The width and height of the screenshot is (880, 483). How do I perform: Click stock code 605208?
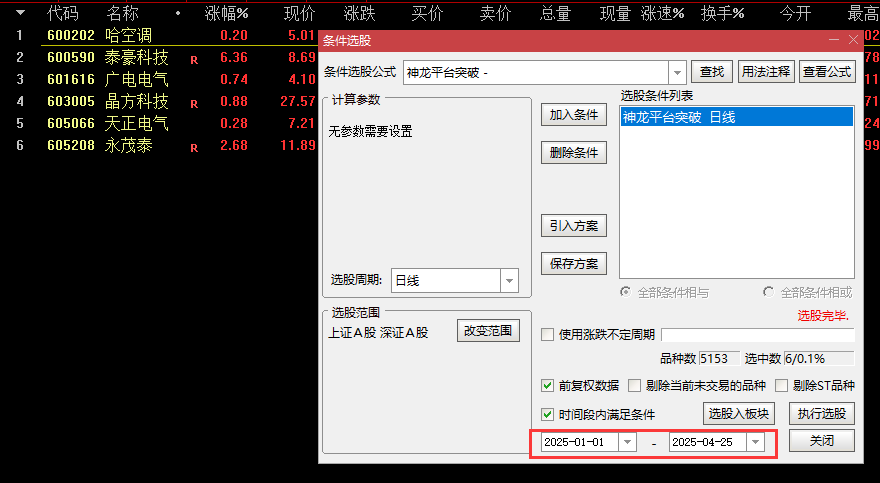pyautogui.click(x=71, y=145)
